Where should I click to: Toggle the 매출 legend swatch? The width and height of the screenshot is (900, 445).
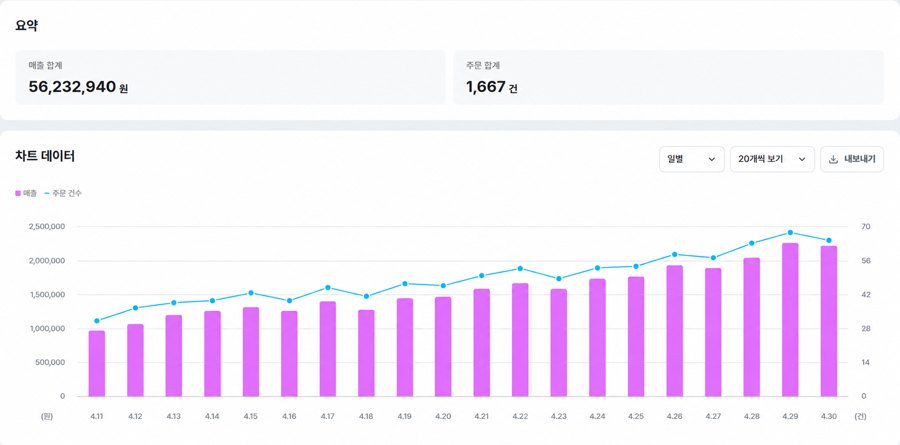[x=18, y=194]
